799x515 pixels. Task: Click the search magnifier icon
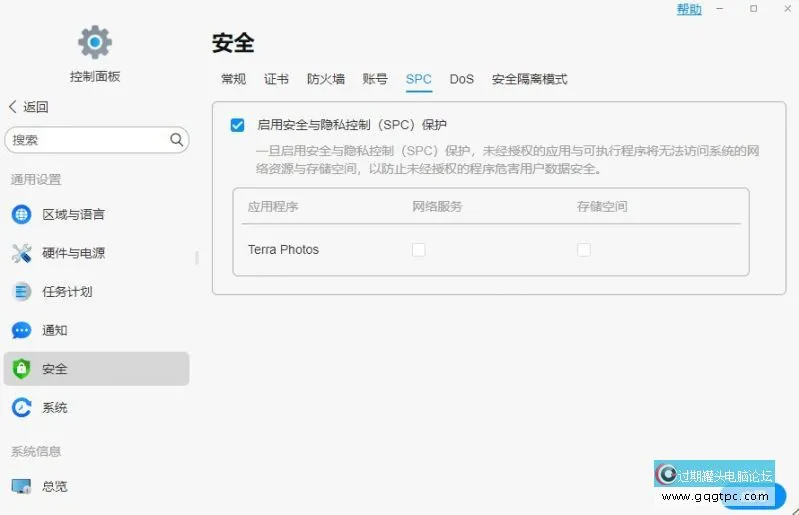pyautogui.click(x=176, y=140)
